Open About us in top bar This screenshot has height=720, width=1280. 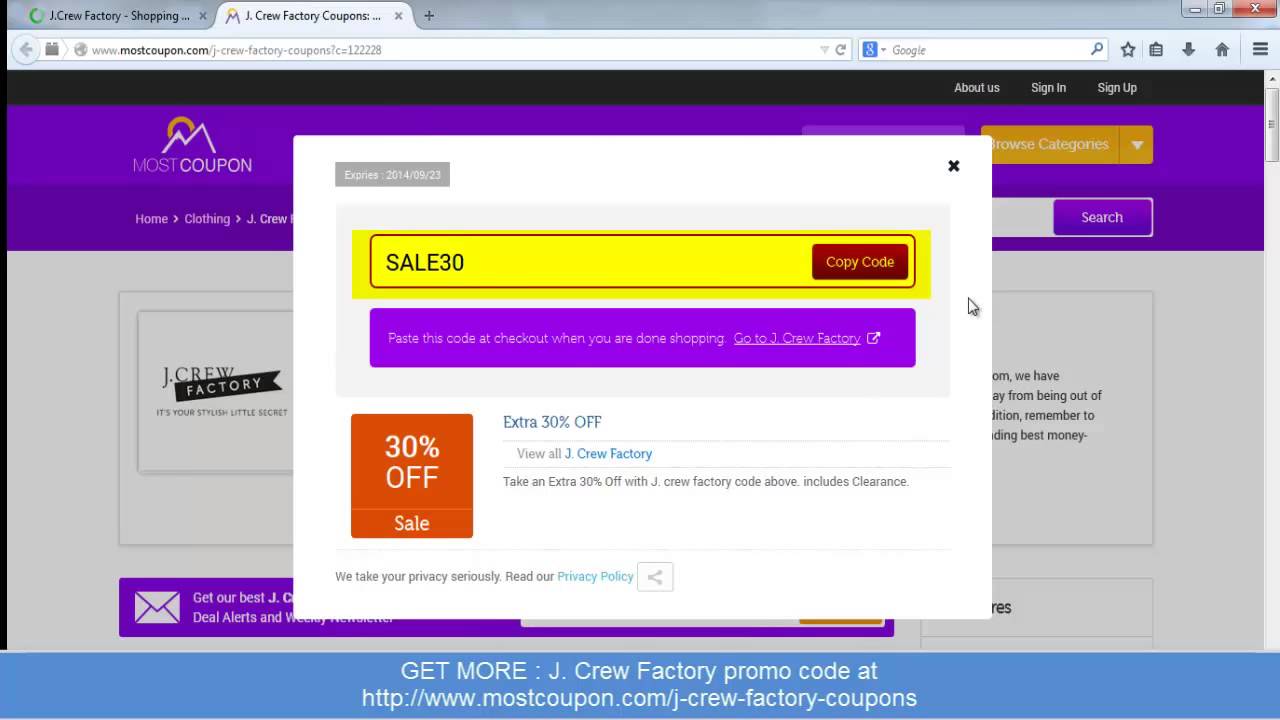click(976, 88)
